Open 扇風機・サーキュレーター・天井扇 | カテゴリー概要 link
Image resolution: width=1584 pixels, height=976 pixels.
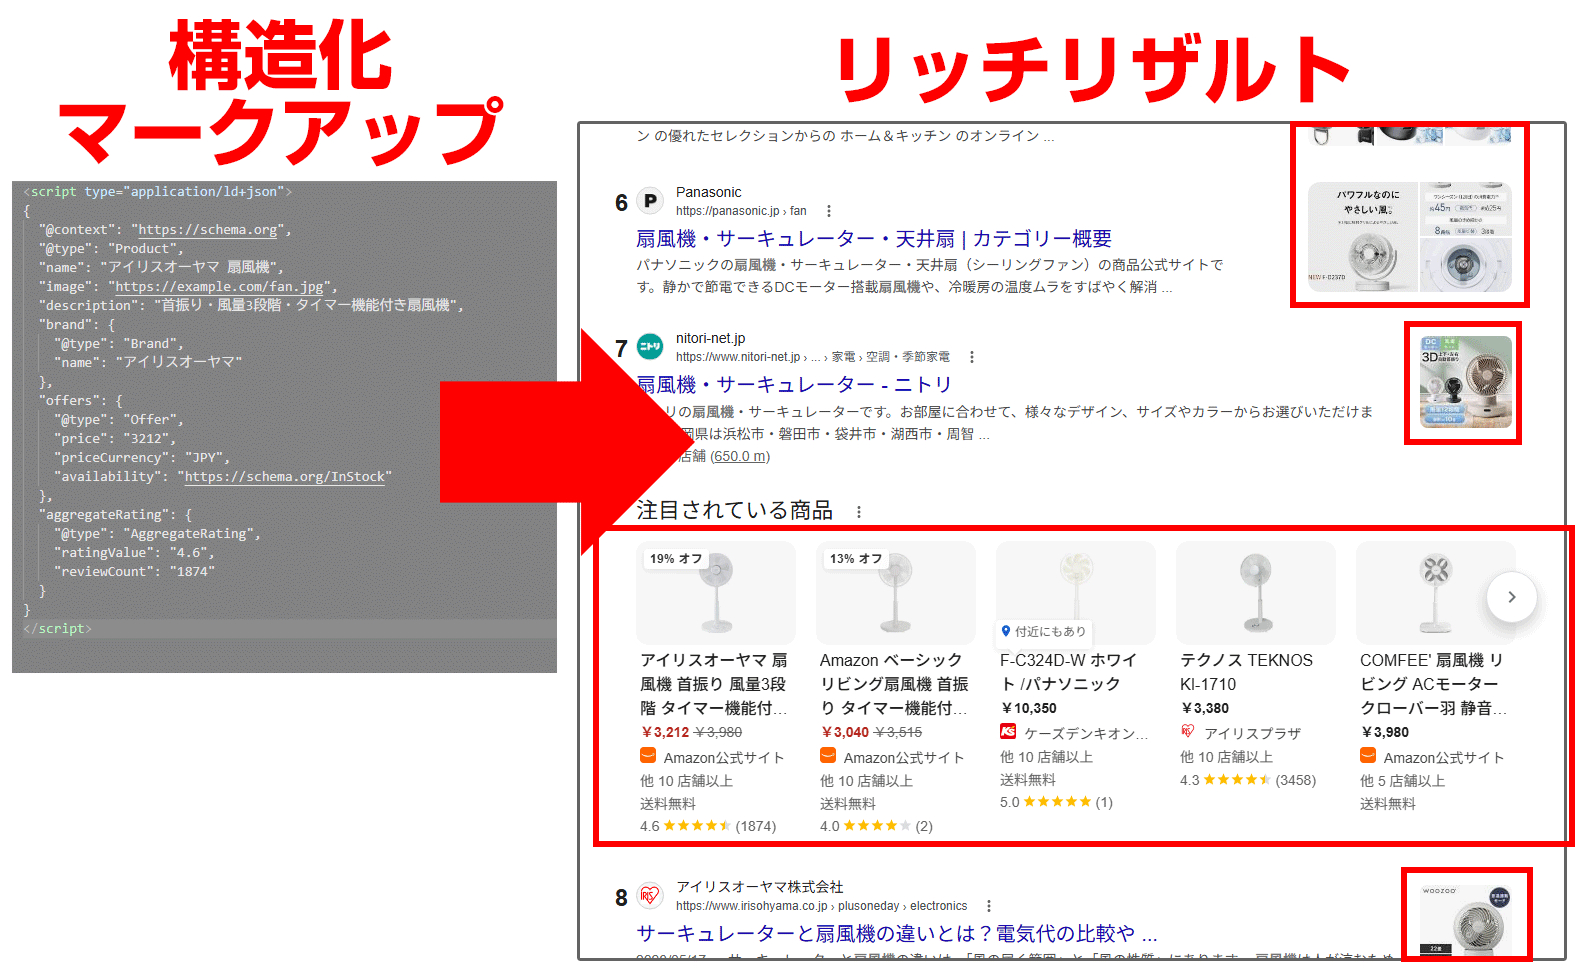point(874,238)
